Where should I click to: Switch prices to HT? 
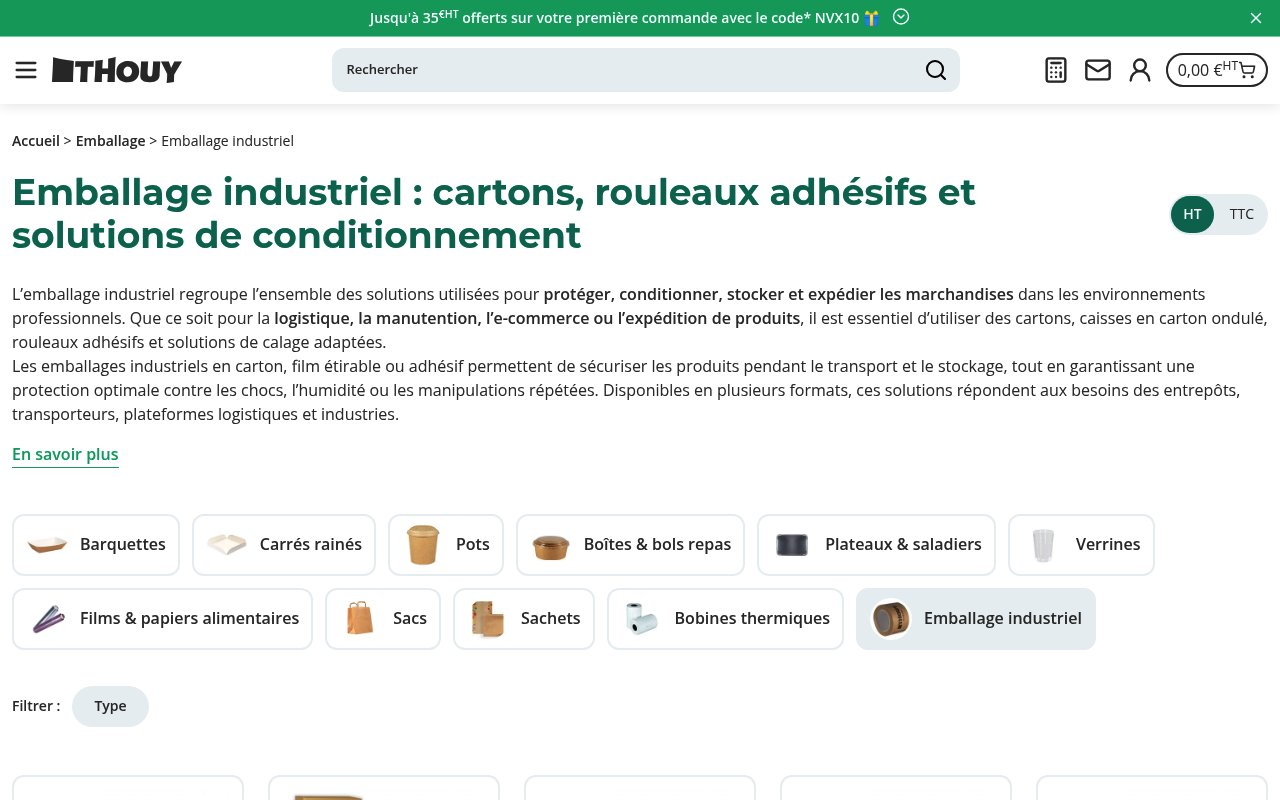click(1193, 214)
